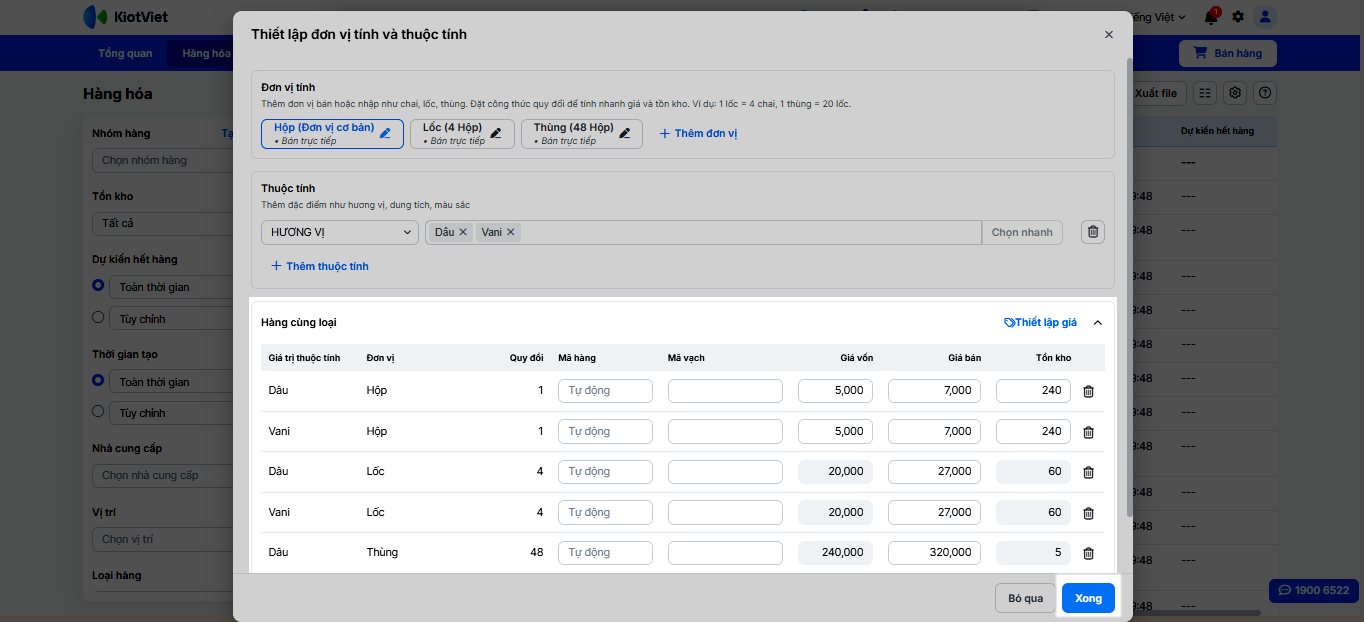The image size is (1364, 622).
Task: Collapse the Hàng cùng loại section
Action: (1098, 323)
